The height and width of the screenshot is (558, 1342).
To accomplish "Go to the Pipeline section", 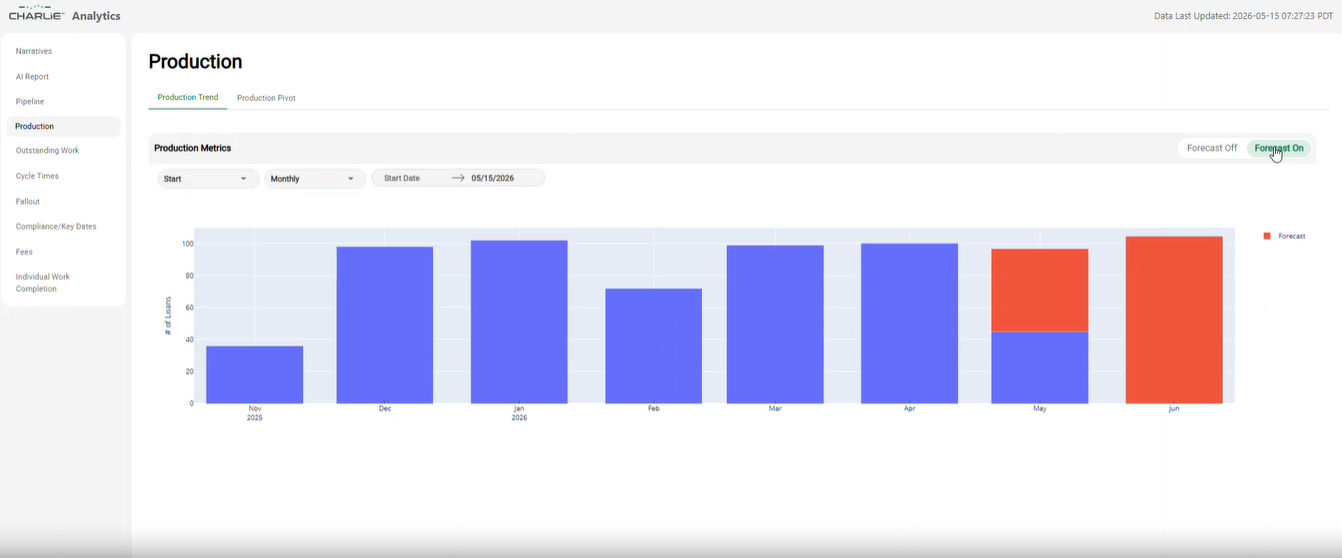I will coord(30,102).
